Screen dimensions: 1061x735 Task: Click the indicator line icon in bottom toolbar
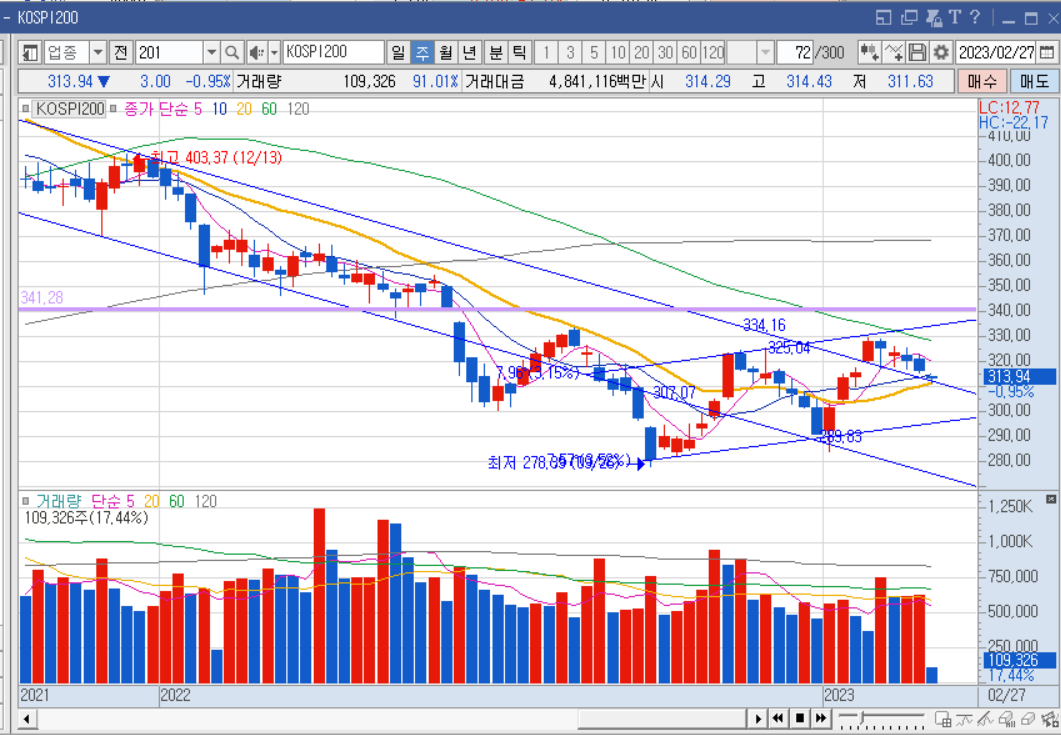pos(964,718)
